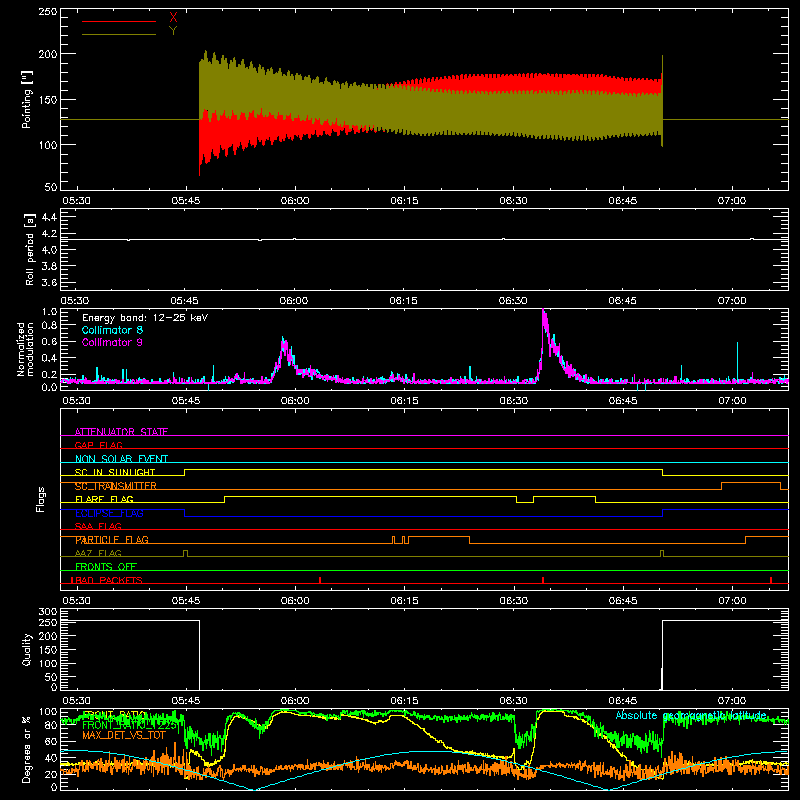Click the BAD_PACKETS spike near 07:05

pyautogui.click(x=771, y=580)
